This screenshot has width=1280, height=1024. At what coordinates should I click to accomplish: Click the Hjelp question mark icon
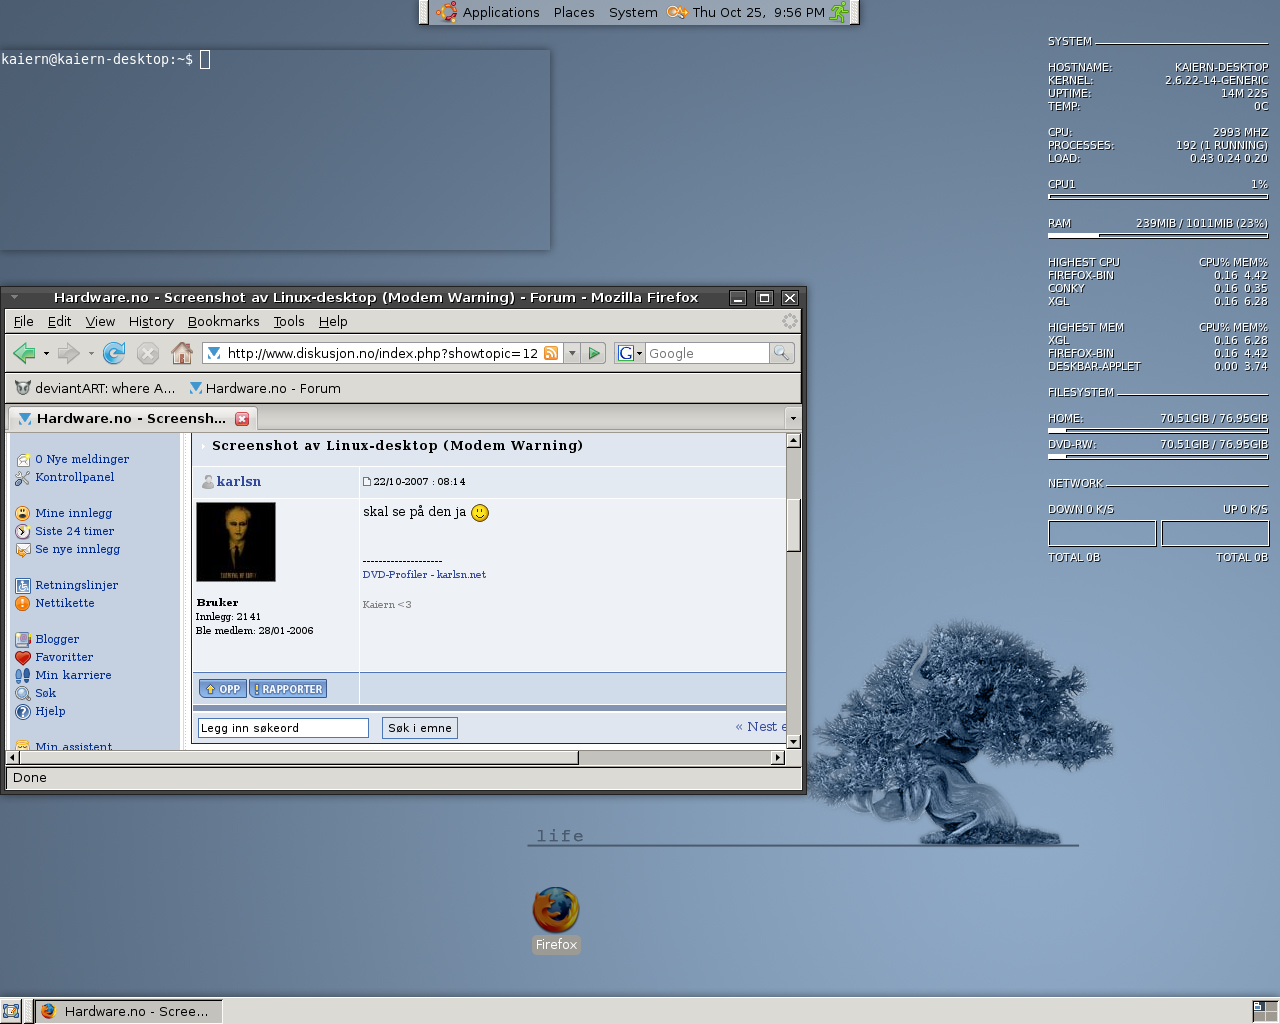point(23,712)
